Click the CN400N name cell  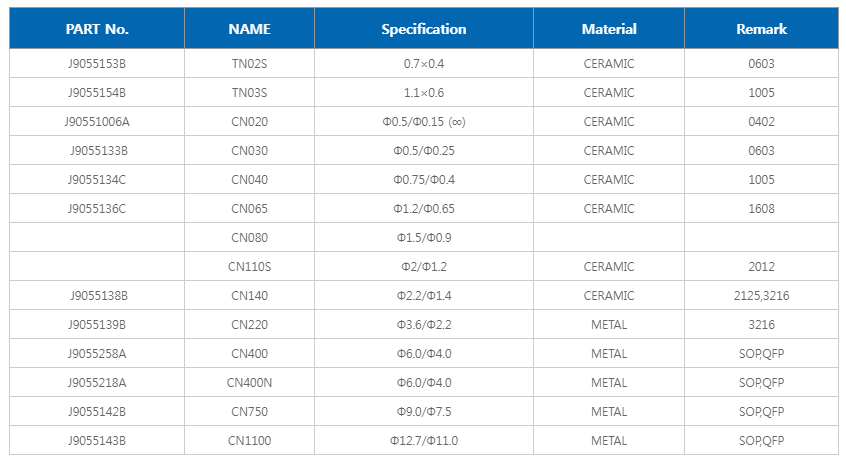coord(249,383)
